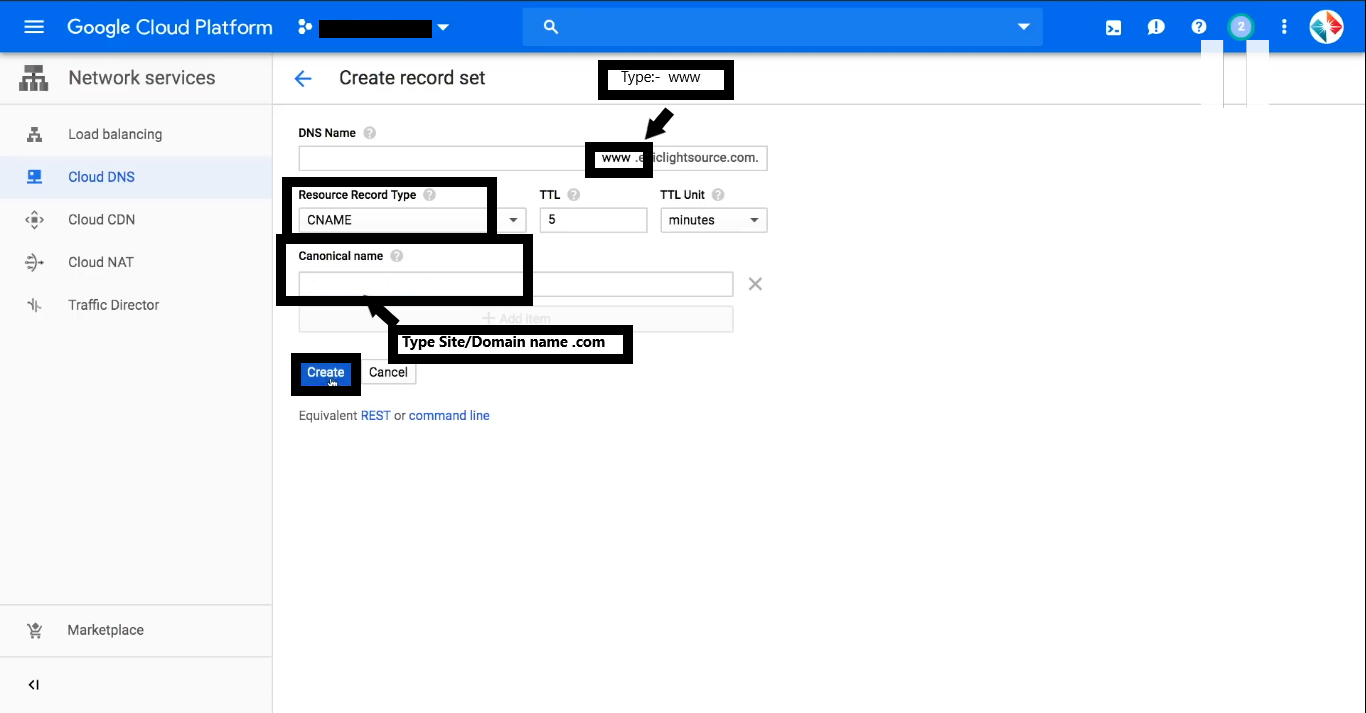Open the DNS Name help tooltip icon
The width and height of the screenshot is (1366, 713).
[369, 132]
